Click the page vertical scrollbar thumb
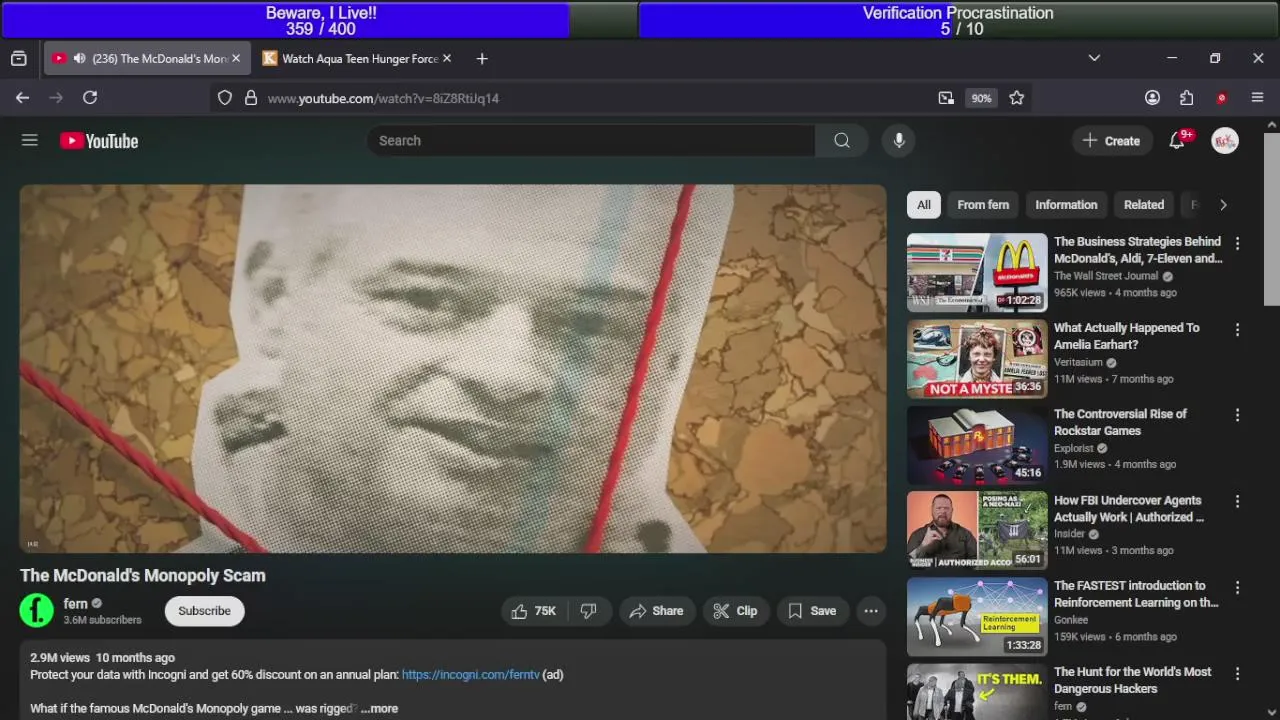This screenshot has width=1280, height=720. (1272, 218)
